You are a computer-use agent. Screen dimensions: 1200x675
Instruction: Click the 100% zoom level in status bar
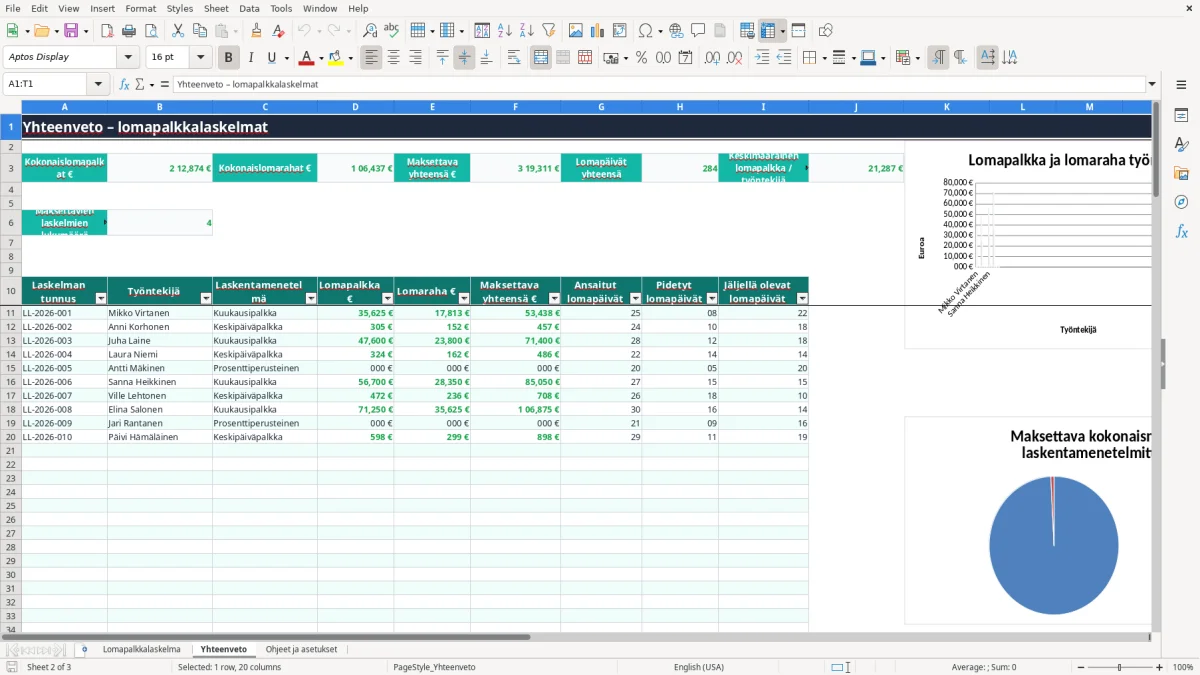coord(1182,667)
